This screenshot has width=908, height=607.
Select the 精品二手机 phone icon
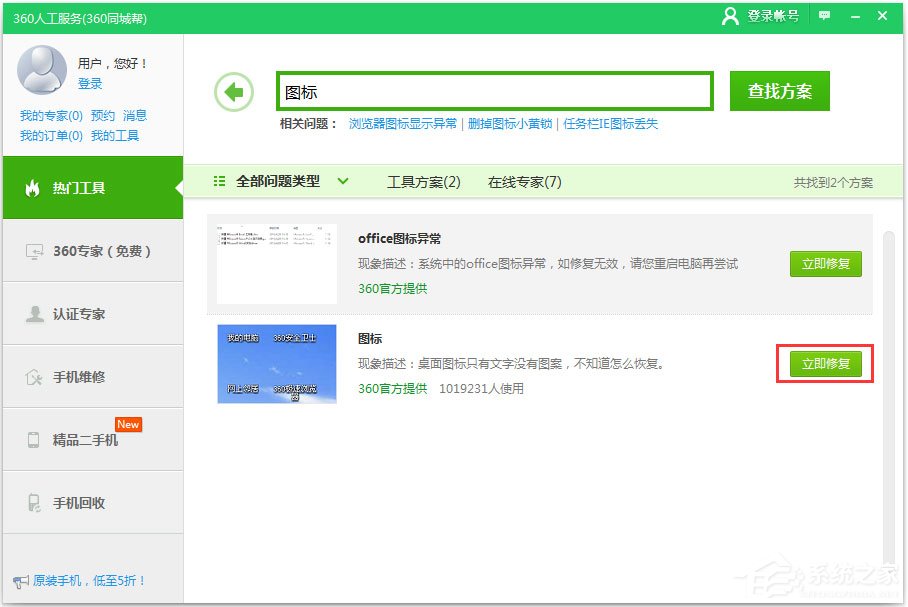click(x=31, y=438)
